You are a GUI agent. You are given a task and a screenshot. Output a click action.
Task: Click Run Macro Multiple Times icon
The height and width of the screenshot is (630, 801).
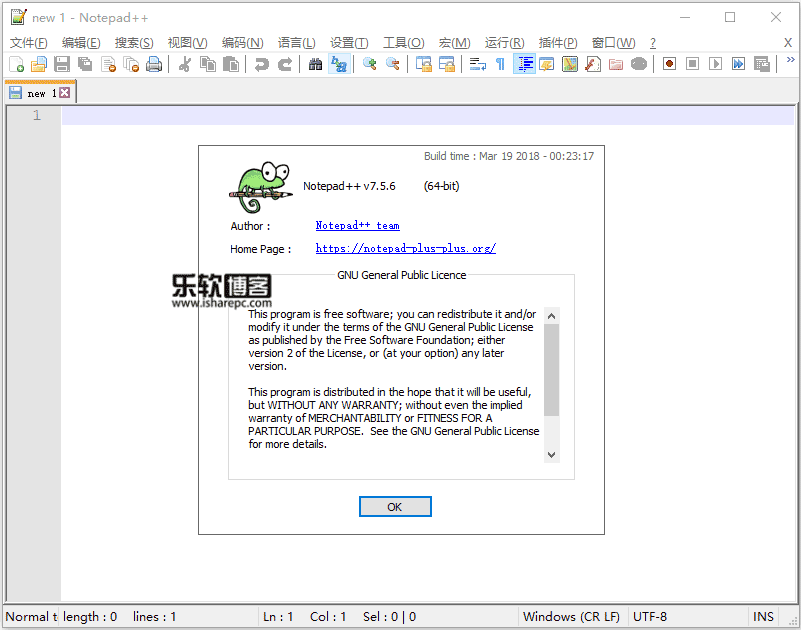coord(738,64)
